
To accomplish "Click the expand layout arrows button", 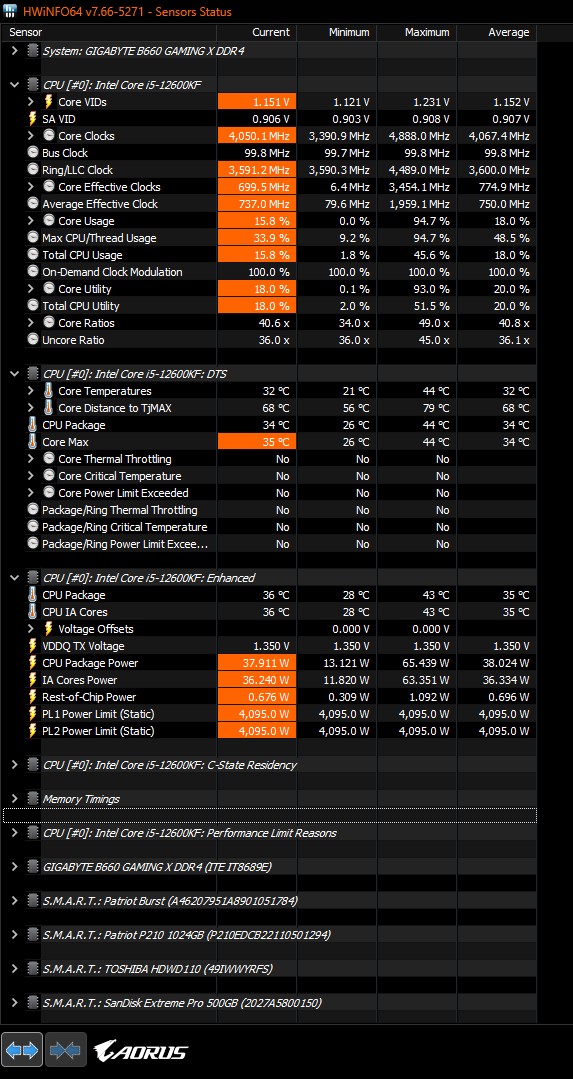I will (x=22, y=1050).
